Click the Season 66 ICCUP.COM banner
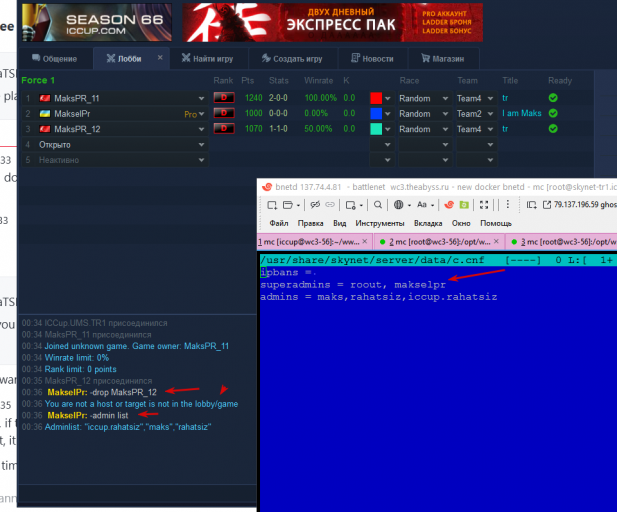 click(97, 22)
